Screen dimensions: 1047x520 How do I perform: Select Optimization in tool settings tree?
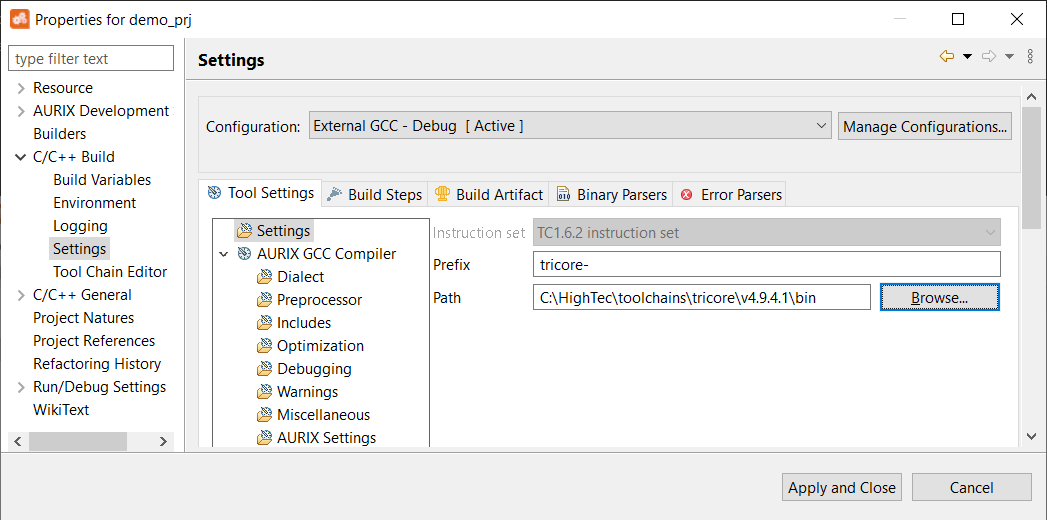coord(321,346)
